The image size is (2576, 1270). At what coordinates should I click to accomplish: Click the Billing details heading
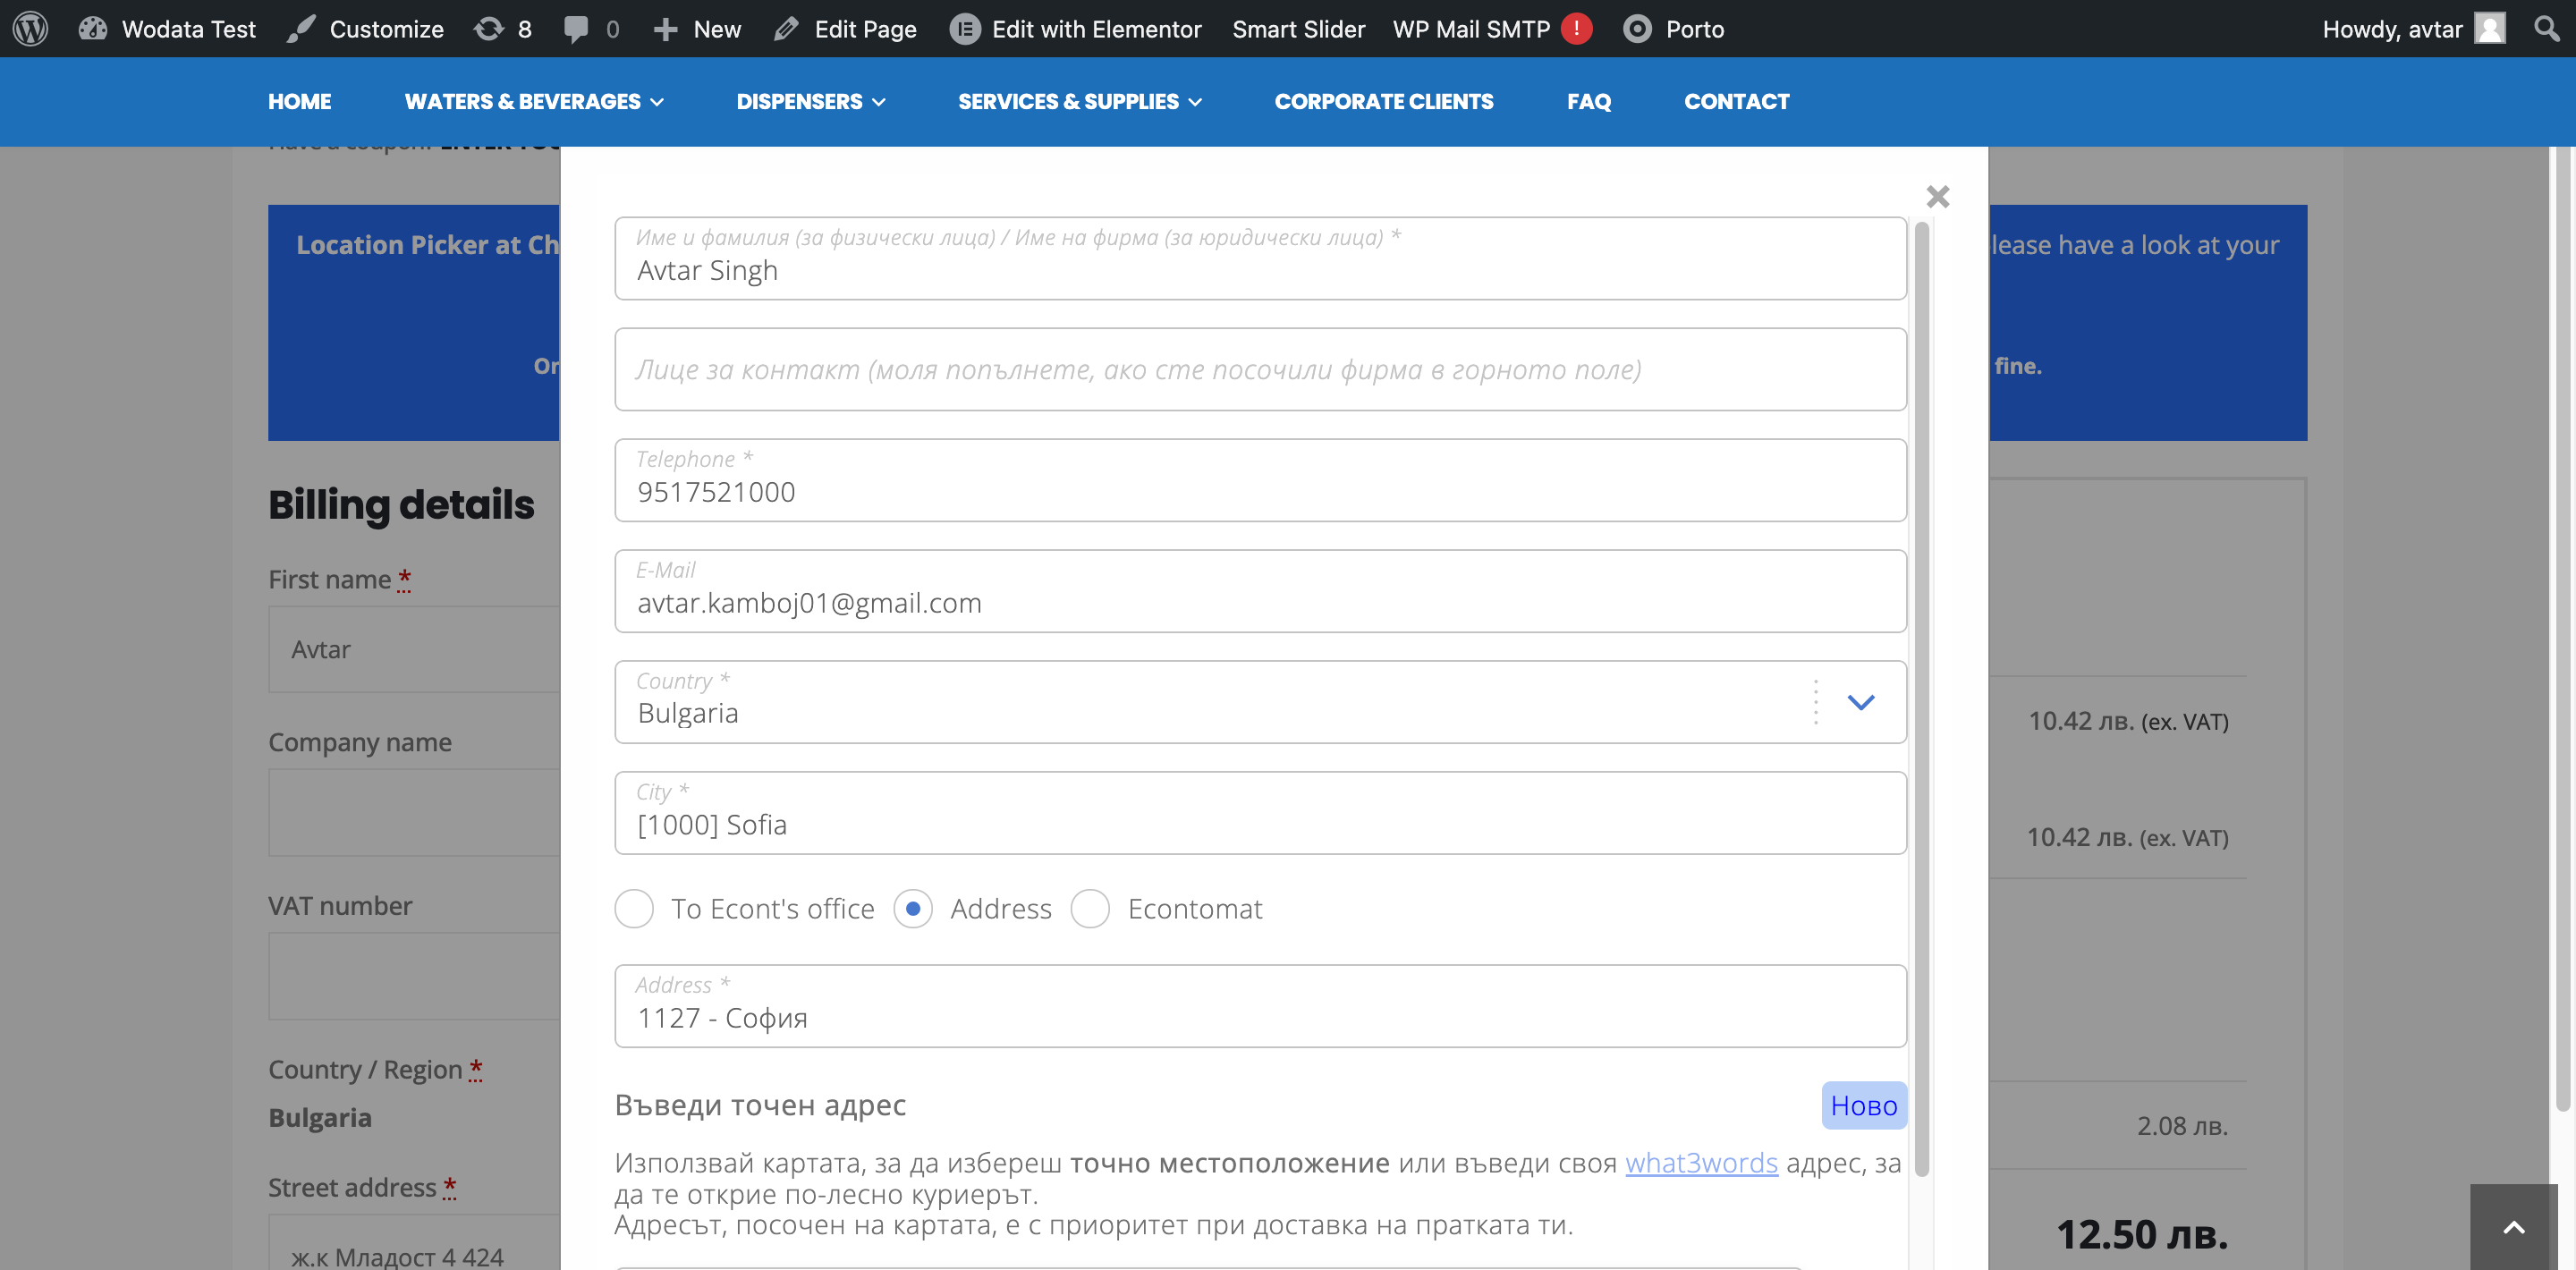point(401,505)
